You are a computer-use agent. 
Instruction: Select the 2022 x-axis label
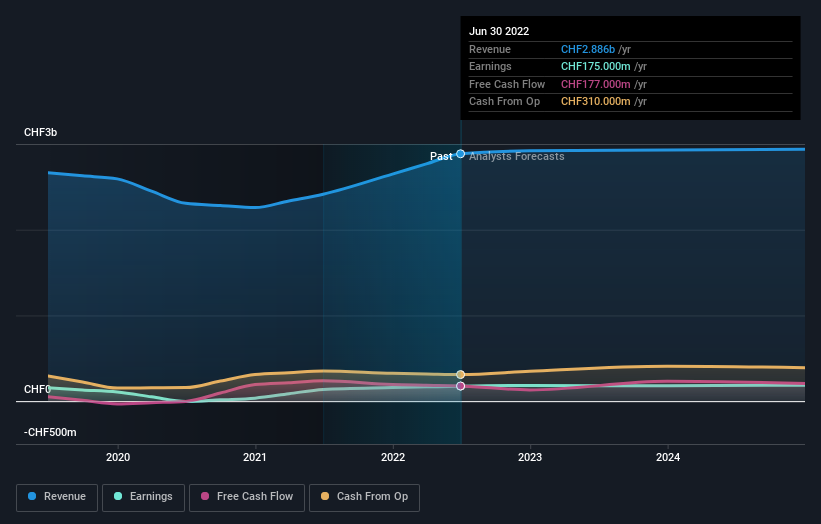click(393, 457)
